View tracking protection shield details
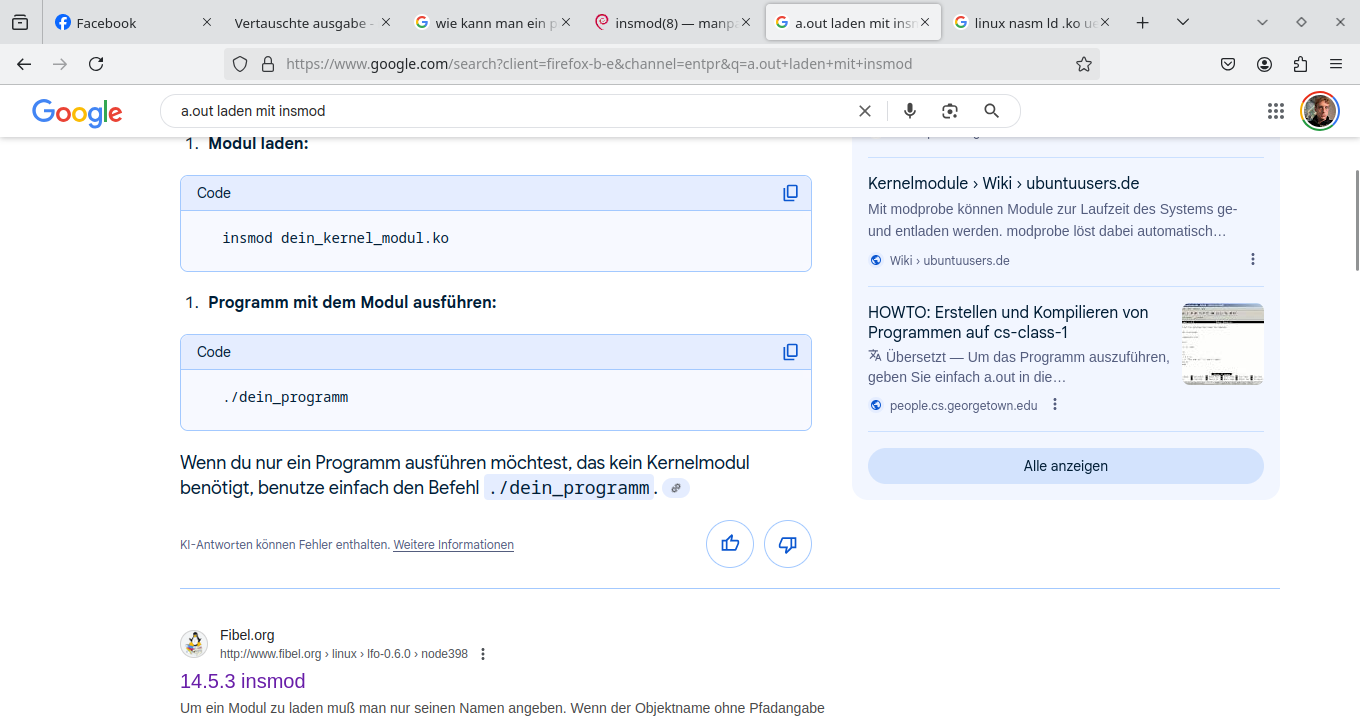This screenshot has height=724, width=1360. [240, 63]
